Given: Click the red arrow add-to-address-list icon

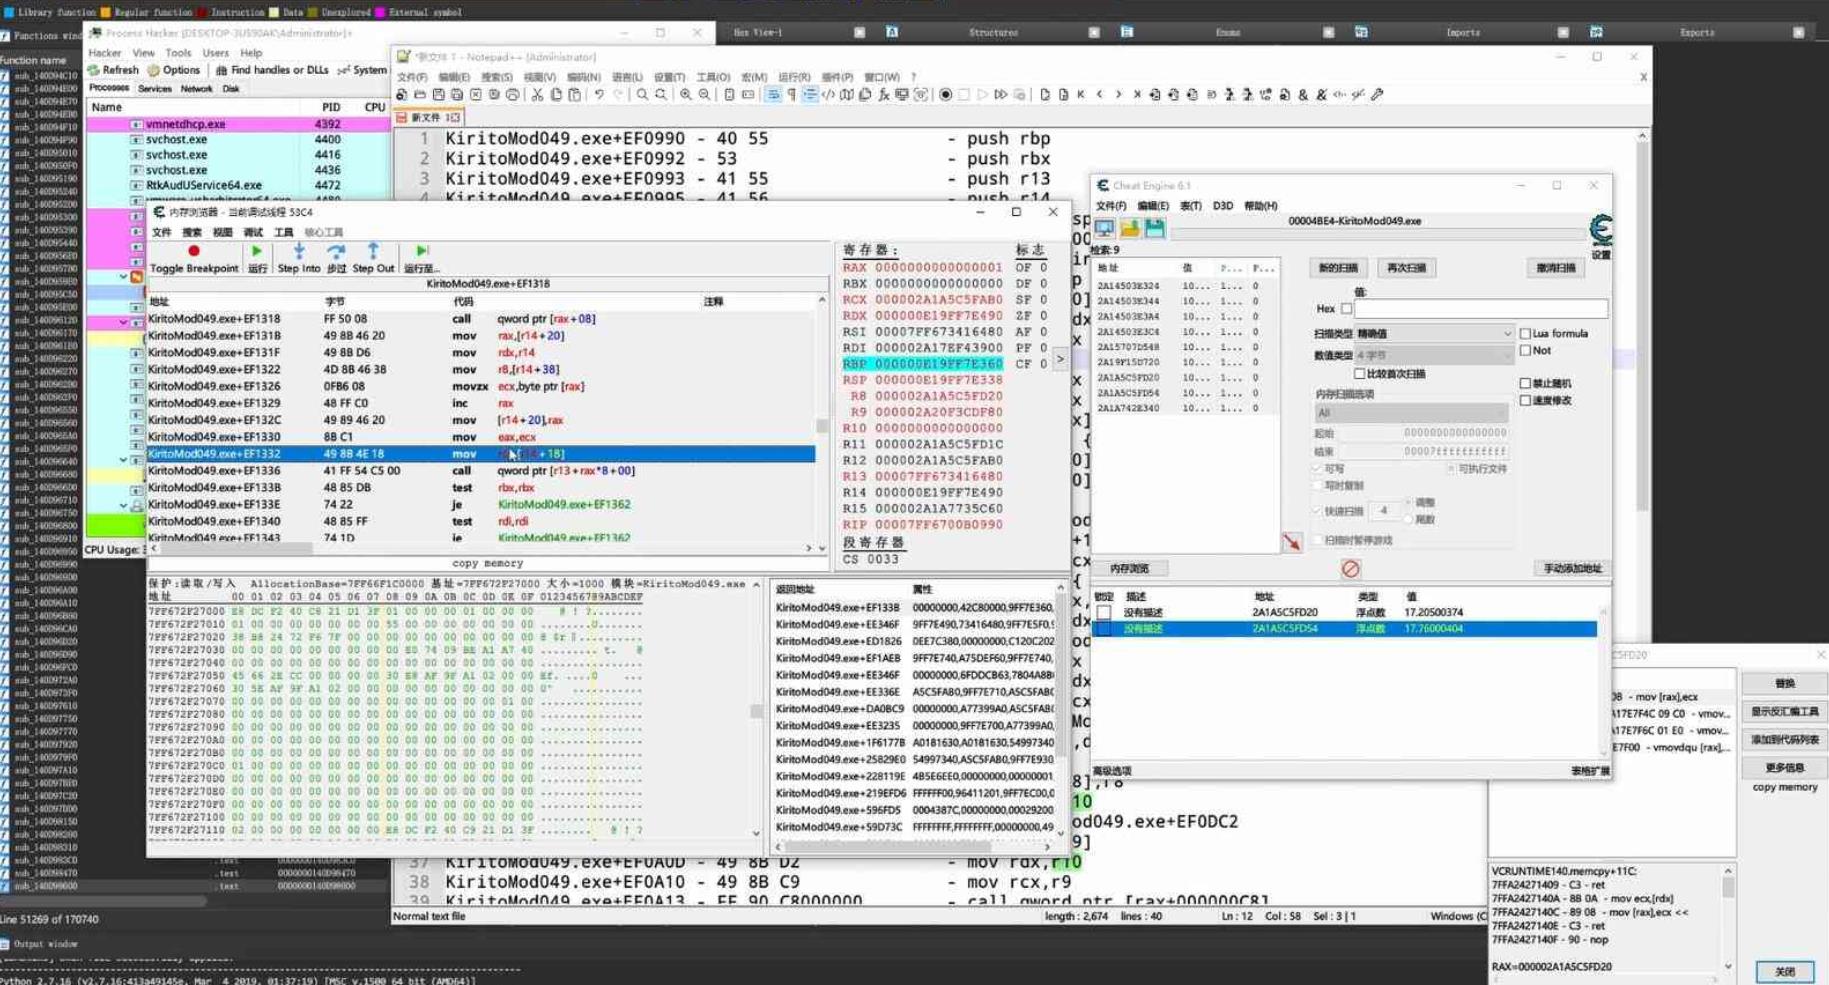Looking at the screenshot, I should pyautogui.click(x=1292, y=542).
